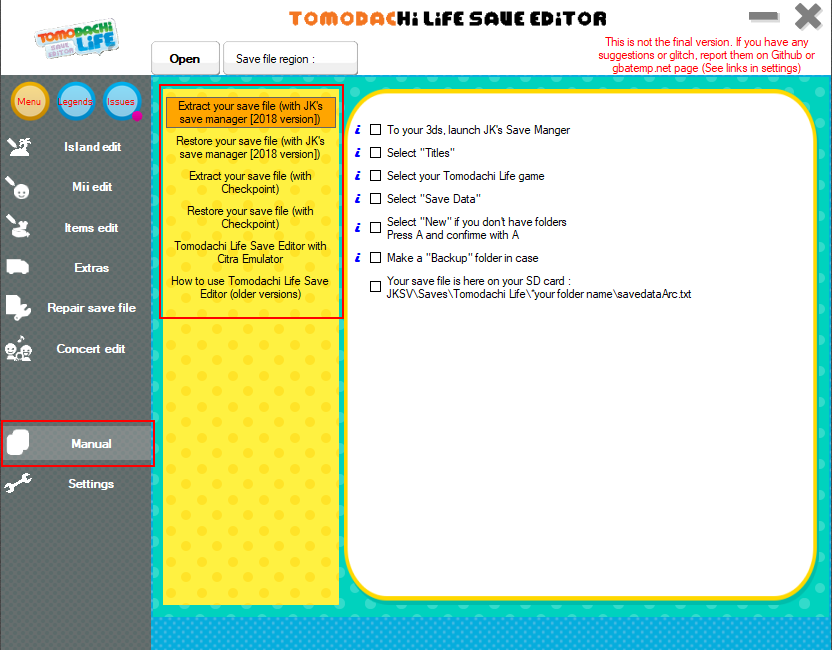The image size is (832, 650).
Task: Click the Tomodachi Life logo
Action: pyautogui.click(x=77, y=39)
